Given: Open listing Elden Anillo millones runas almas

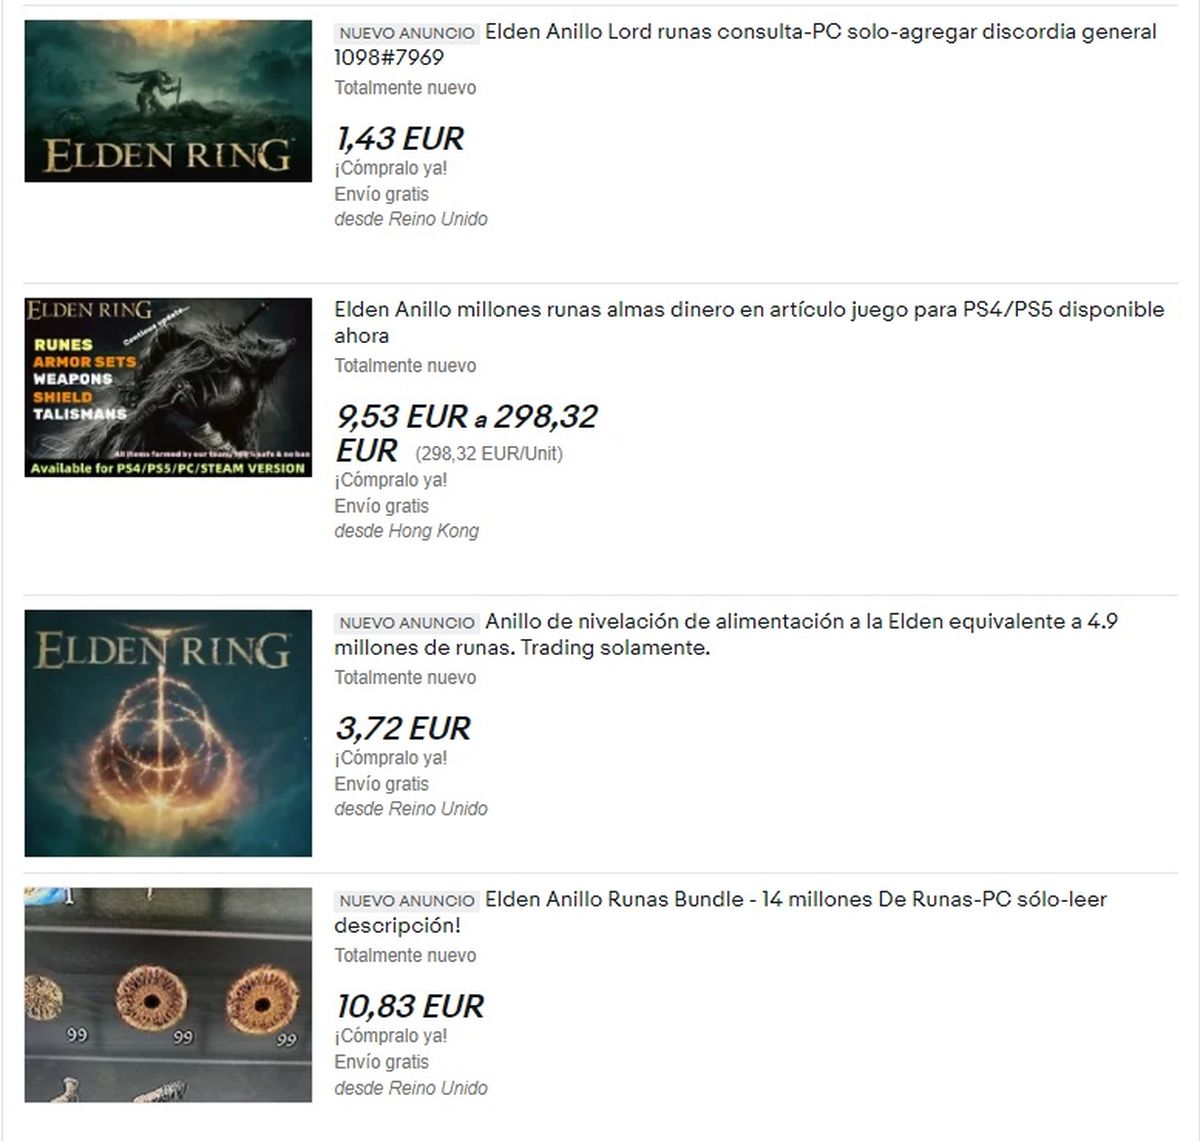Looking at the screenshot, I should tap(749, 322).
